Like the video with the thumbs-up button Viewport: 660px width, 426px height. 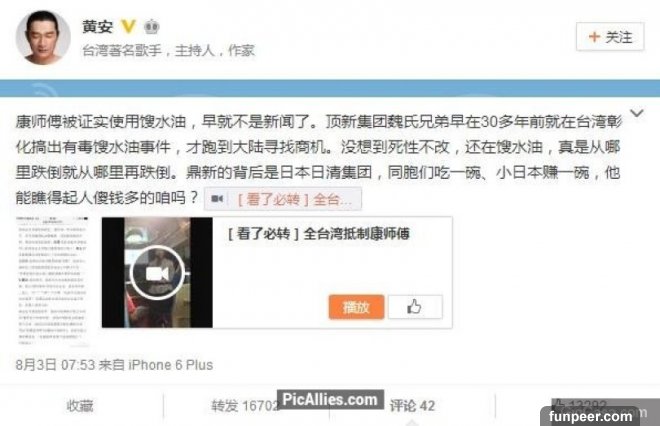pos(415,307)
